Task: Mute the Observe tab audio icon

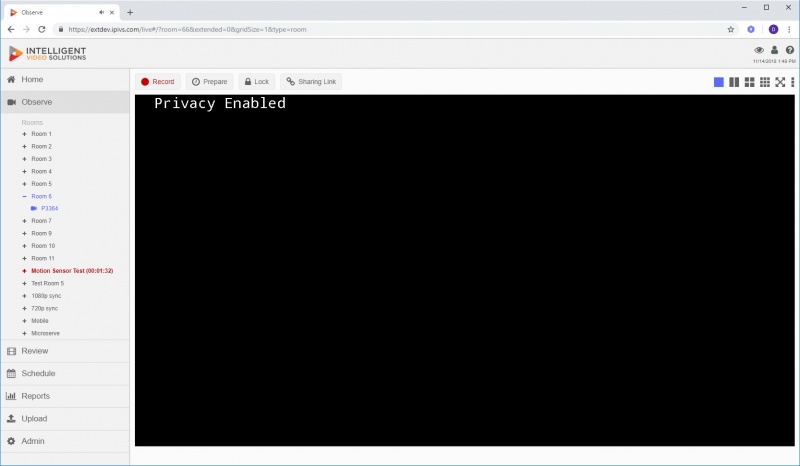Action: point(101,12)
